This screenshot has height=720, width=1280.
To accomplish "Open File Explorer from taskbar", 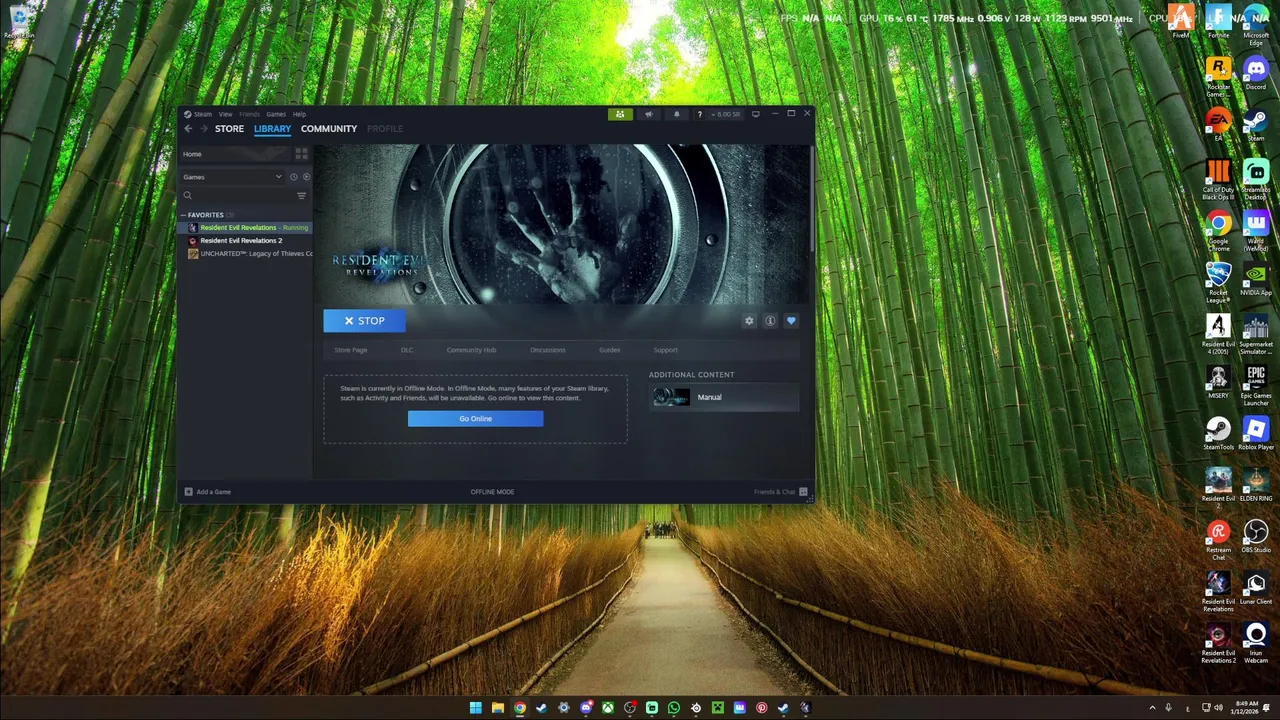I will pos(498,708).
